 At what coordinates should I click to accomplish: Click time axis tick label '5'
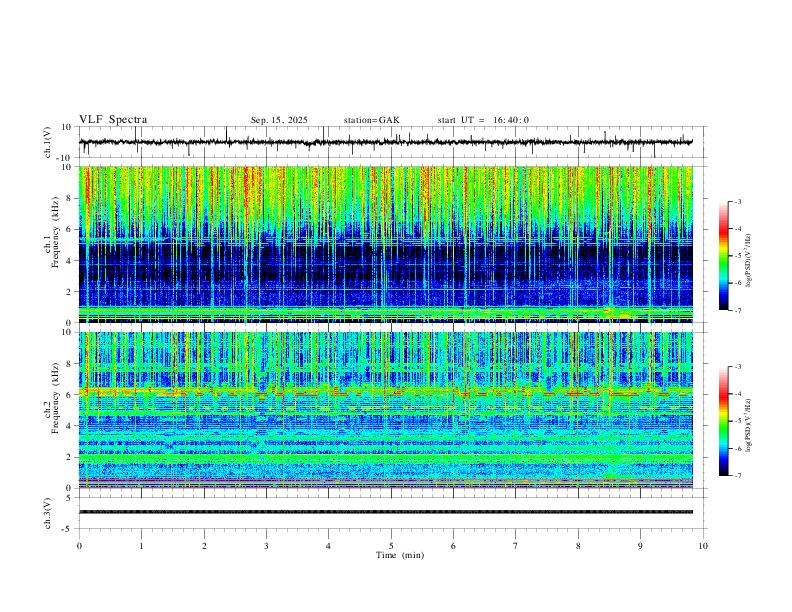(x=391, y=546)
